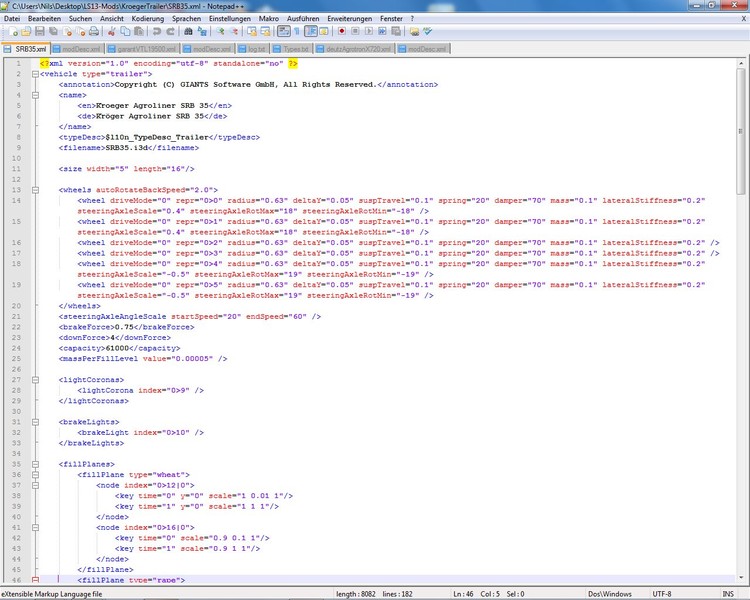Open the question mark help menu
Image resolution: width=750 pixels, height=600 pixels.
tap(412, 19)
